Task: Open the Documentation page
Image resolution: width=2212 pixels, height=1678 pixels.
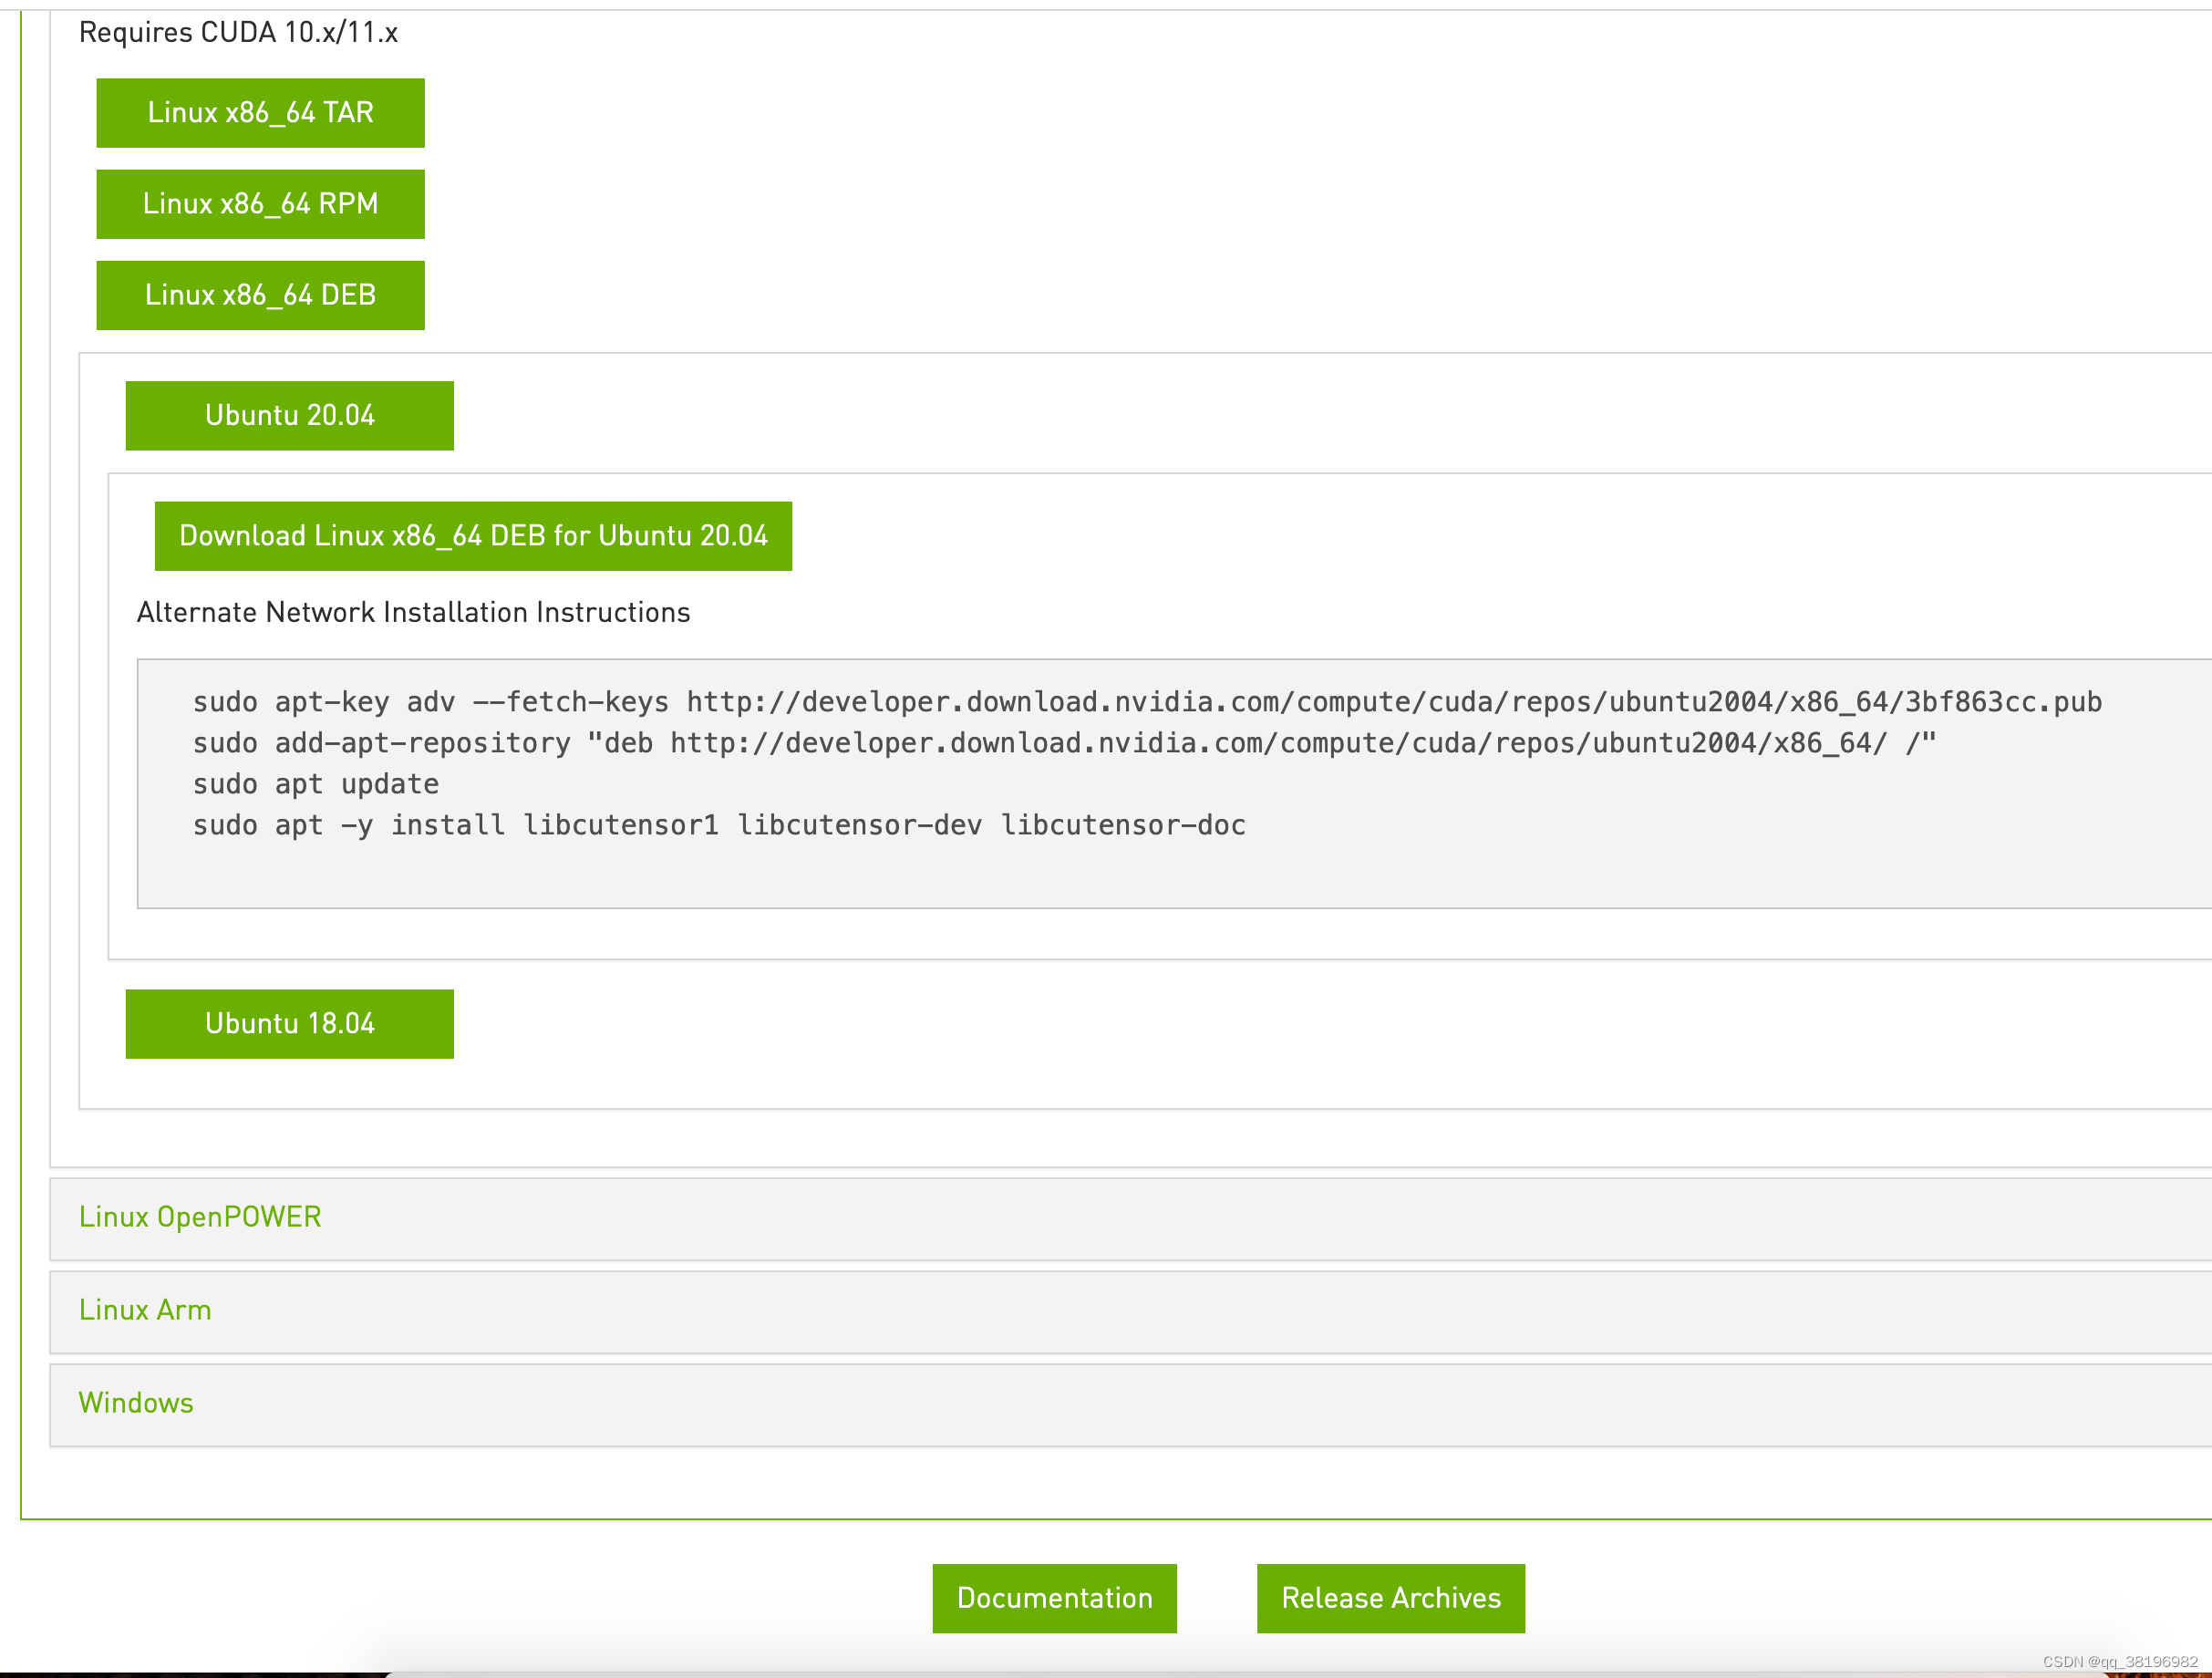Action: (x=1054, y=1598)
